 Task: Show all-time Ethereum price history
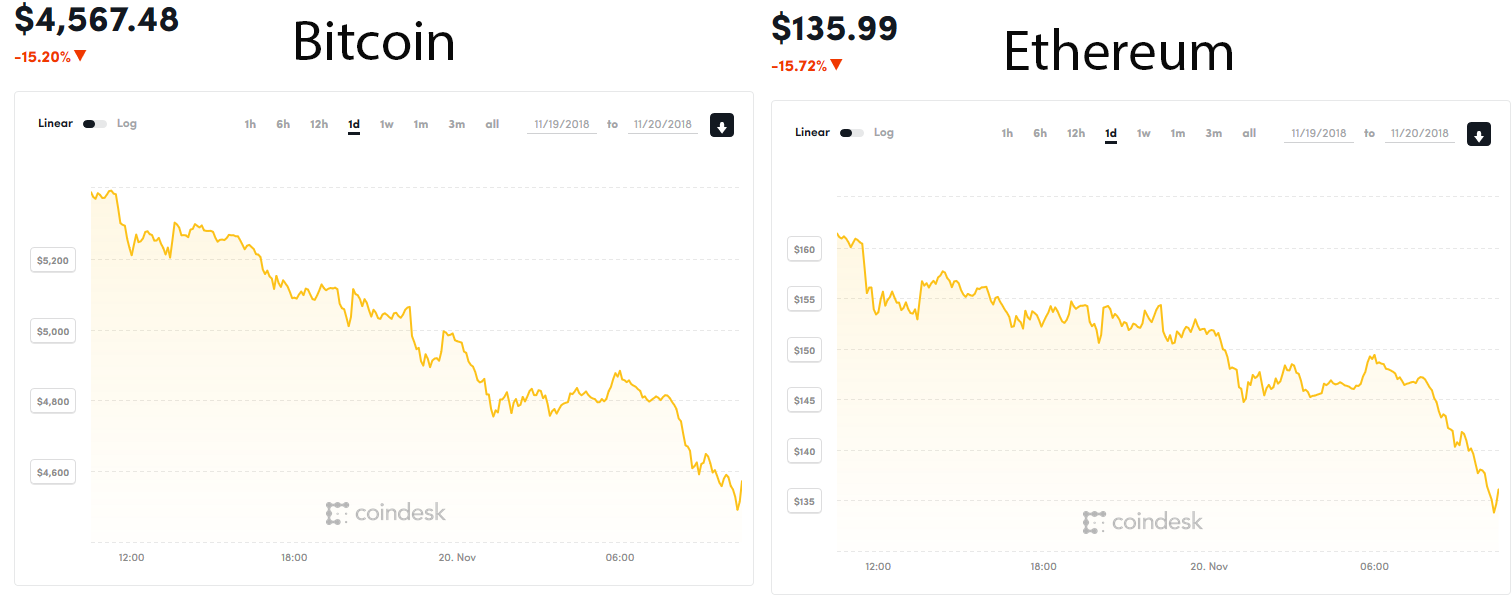tap(1249, 133)
